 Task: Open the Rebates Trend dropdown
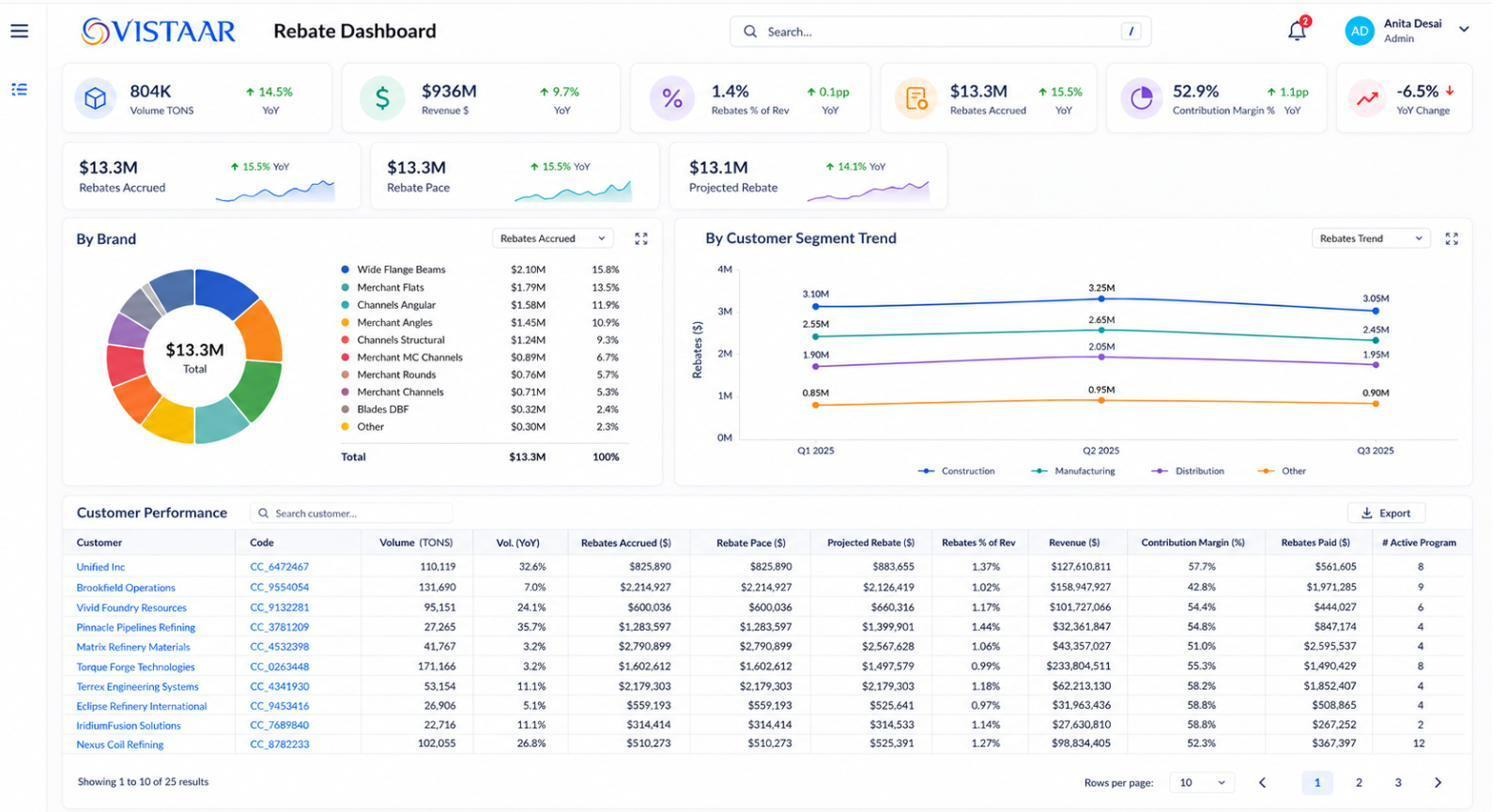pos(1371,239)
